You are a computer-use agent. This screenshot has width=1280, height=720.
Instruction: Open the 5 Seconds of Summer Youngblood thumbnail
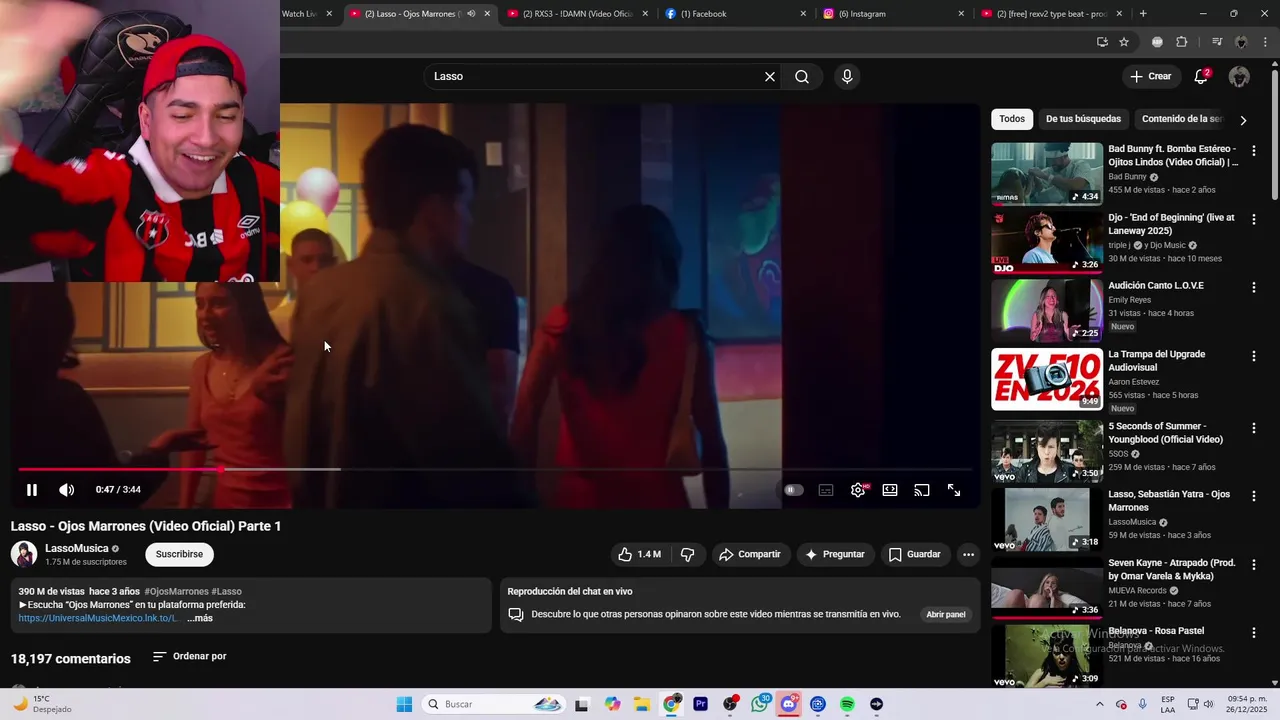coord(1047,450)
